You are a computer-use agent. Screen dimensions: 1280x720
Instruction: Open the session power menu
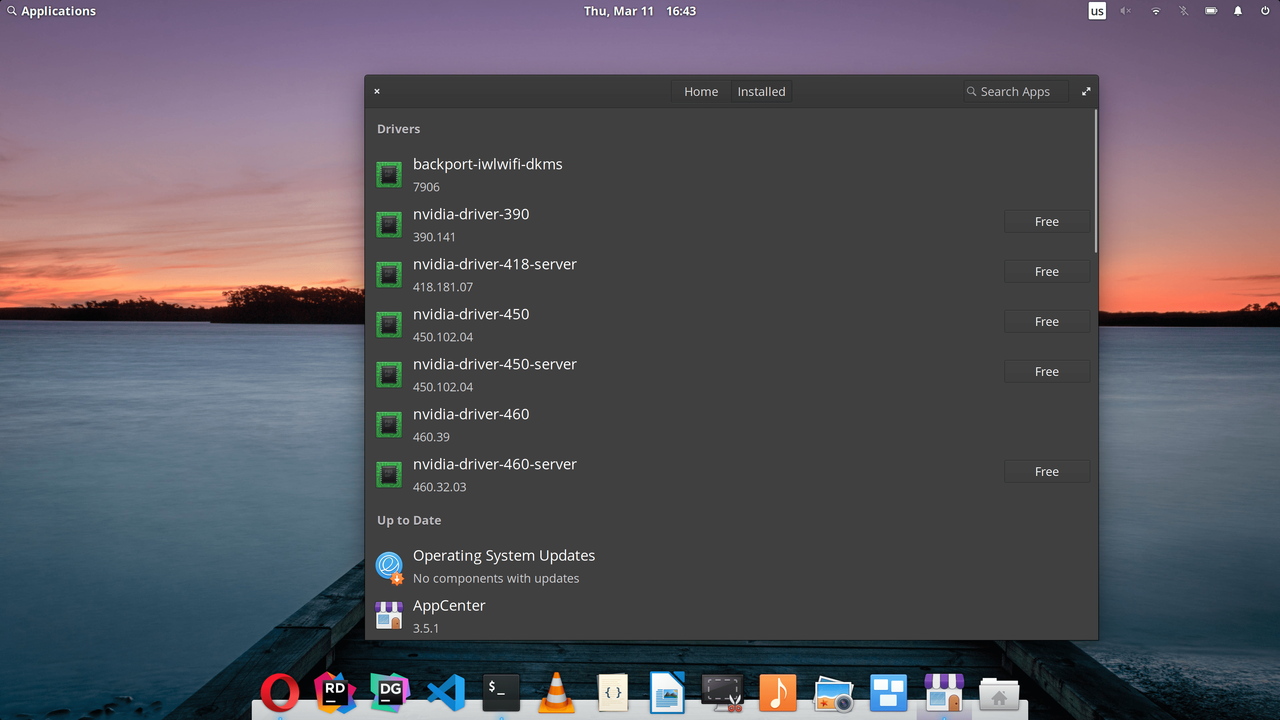click(1265, 11)
